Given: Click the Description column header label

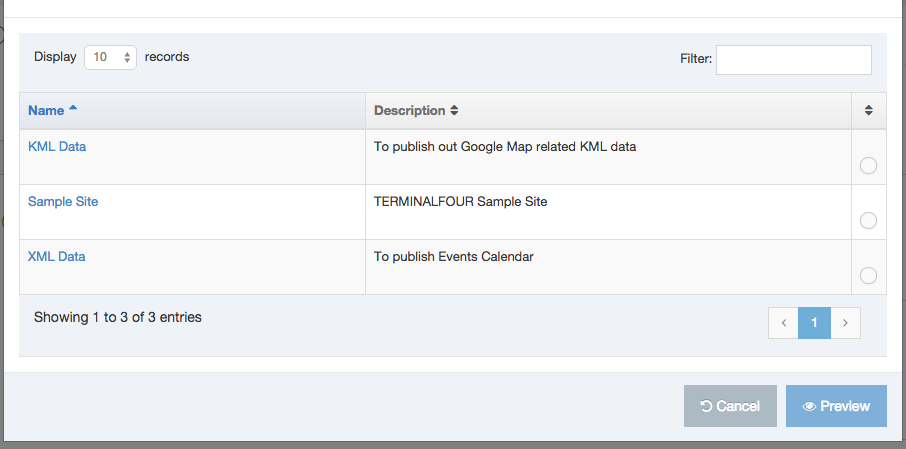Looking at the screenshot, I should point(409,111).
